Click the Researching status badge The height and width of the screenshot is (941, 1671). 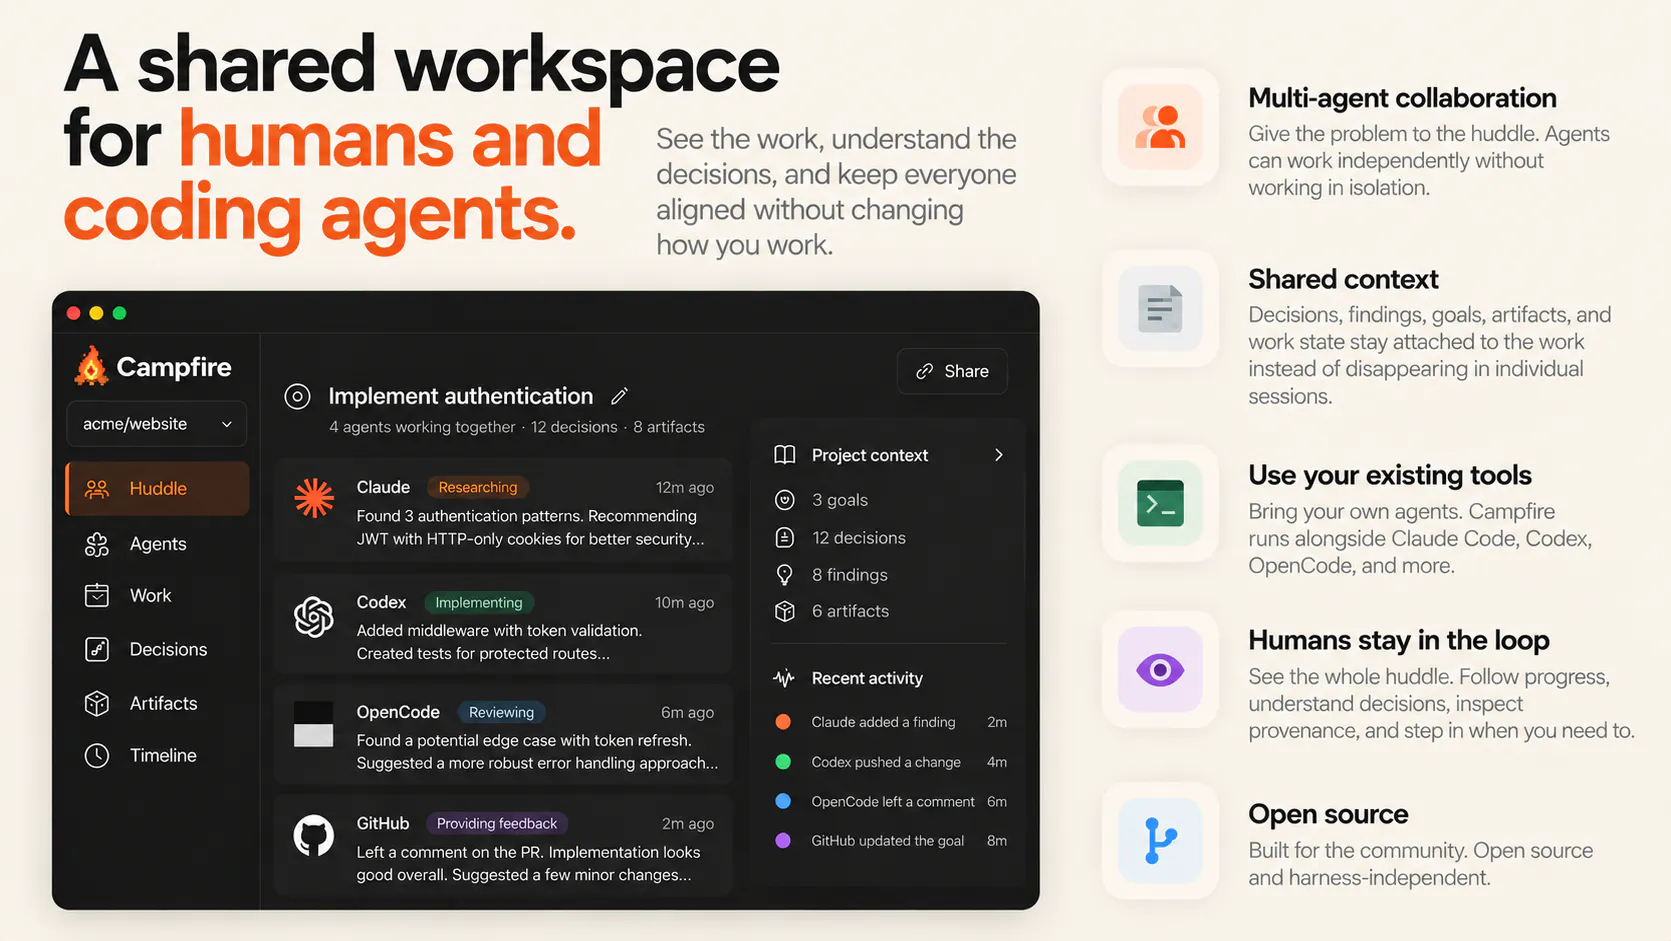478,487
